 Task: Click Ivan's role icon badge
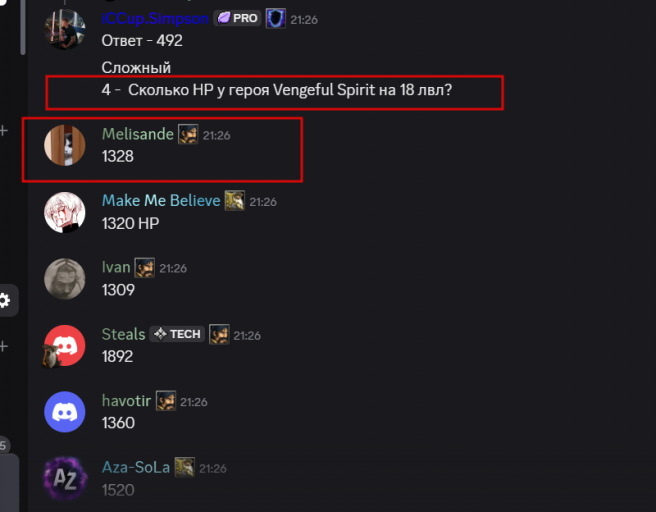coord(145,268)
